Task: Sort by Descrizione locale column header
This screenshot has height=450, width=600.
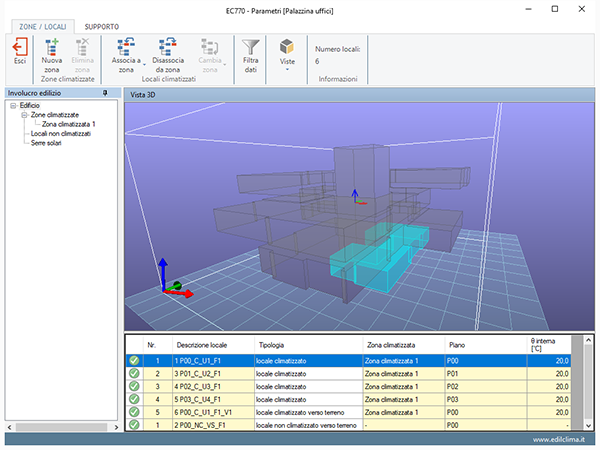Action: point(213,345)
